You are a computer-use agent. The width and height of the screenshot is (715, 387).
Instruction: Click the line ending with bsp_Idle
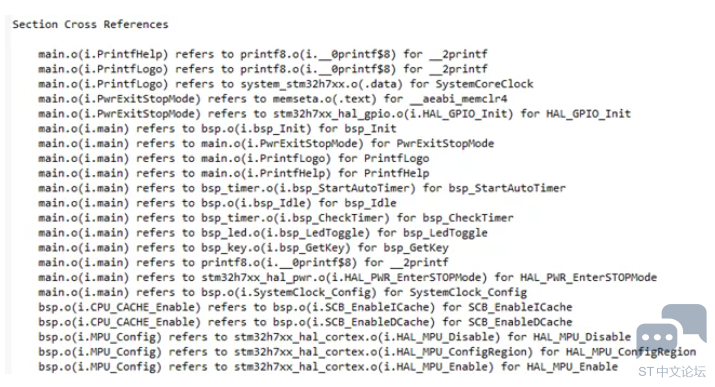tap(217, 203)
